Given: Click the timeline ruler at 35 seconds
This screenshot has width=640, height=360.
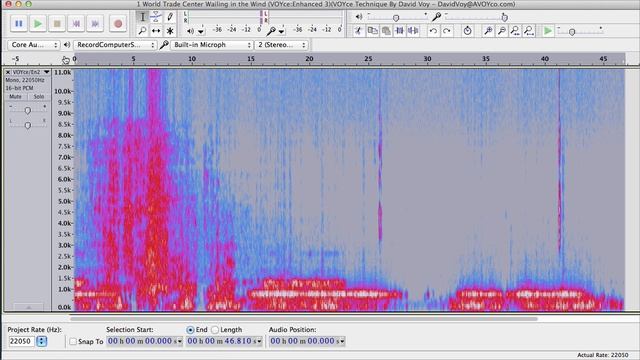Looking at the screenshot, I should 486,59.
